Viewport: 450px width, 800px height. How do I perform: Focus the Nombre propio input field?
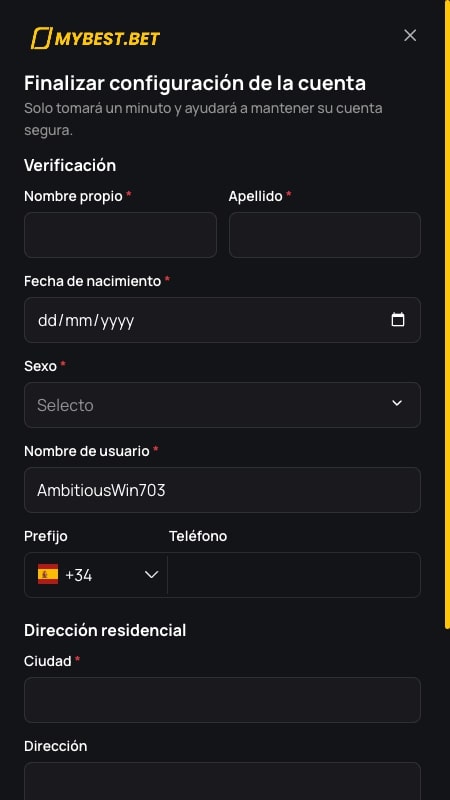click(120, 235)
